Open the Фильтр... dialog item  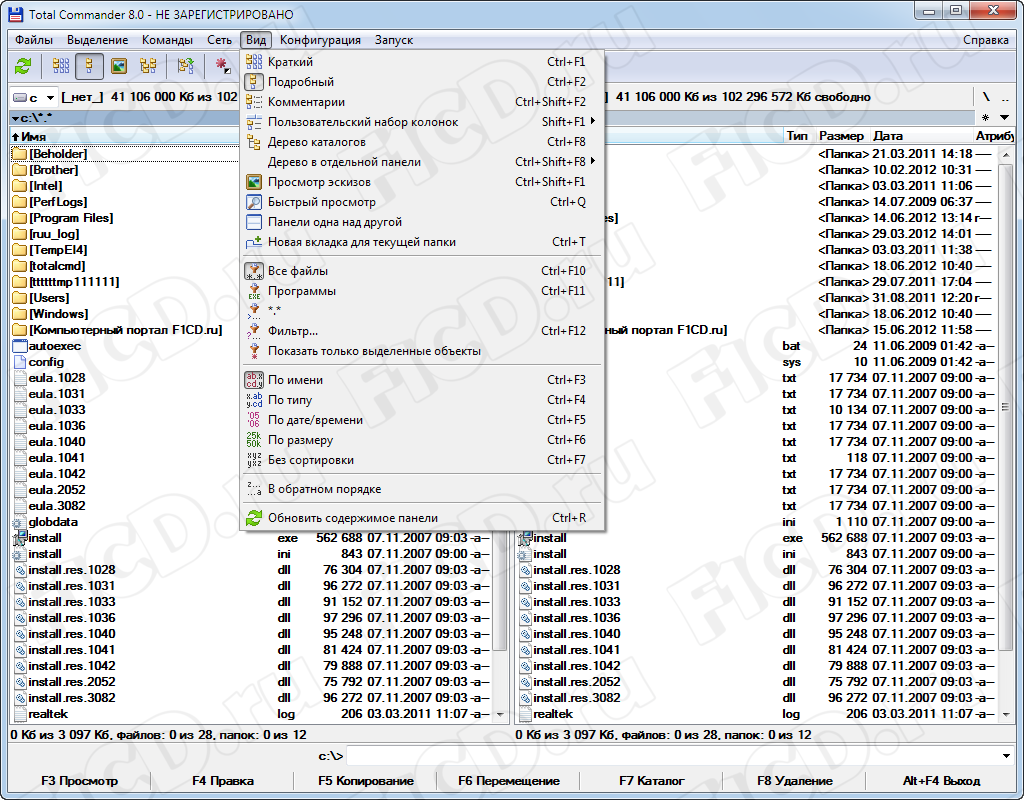pos(422,331)
